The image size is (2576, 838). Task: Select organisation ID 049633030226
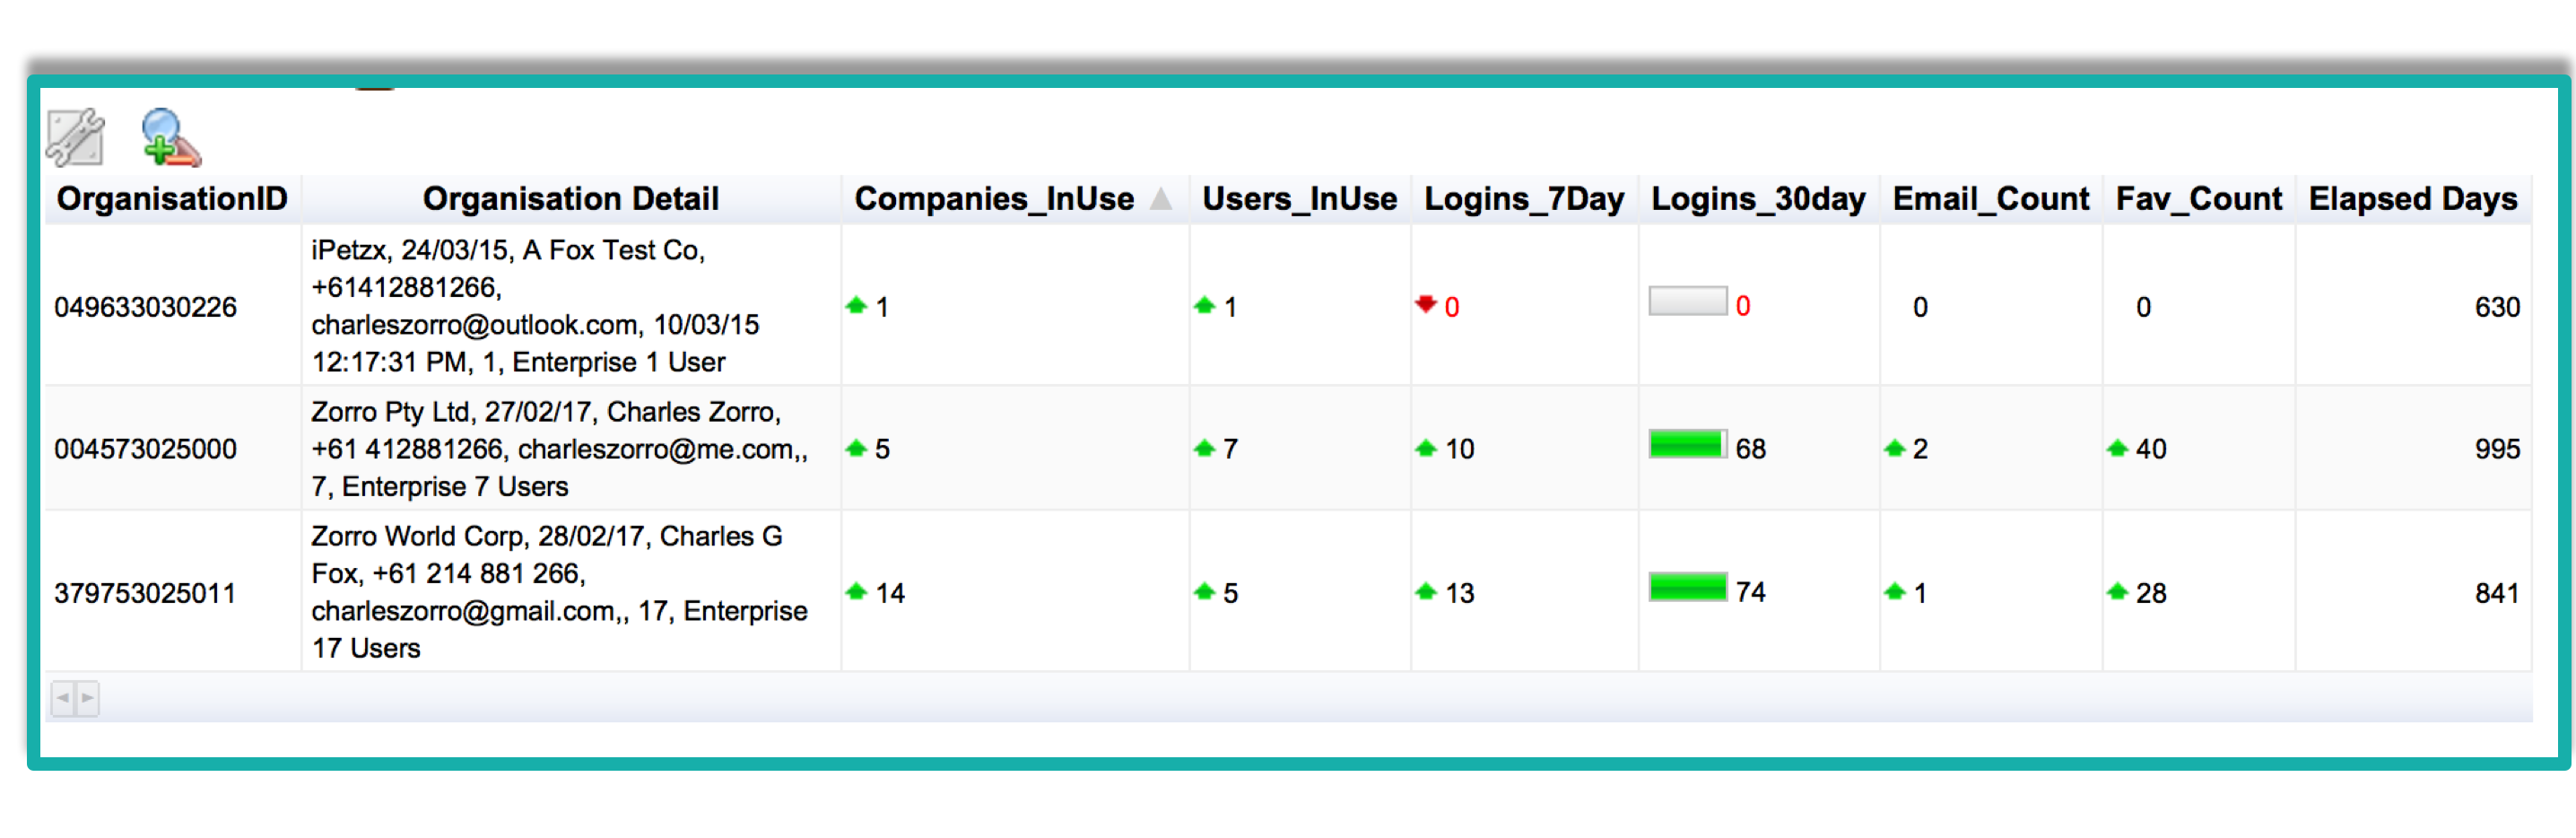point(145,307)
